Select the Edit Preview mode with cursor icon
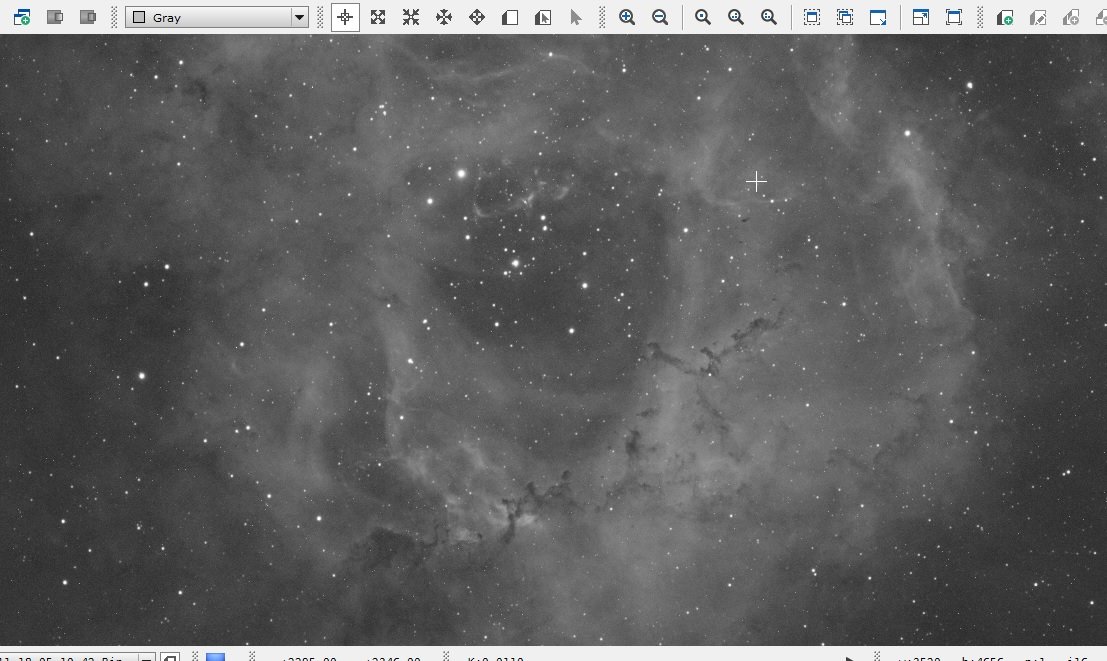The width and height of the screenshot is (1107, 661). coord(543,17)
